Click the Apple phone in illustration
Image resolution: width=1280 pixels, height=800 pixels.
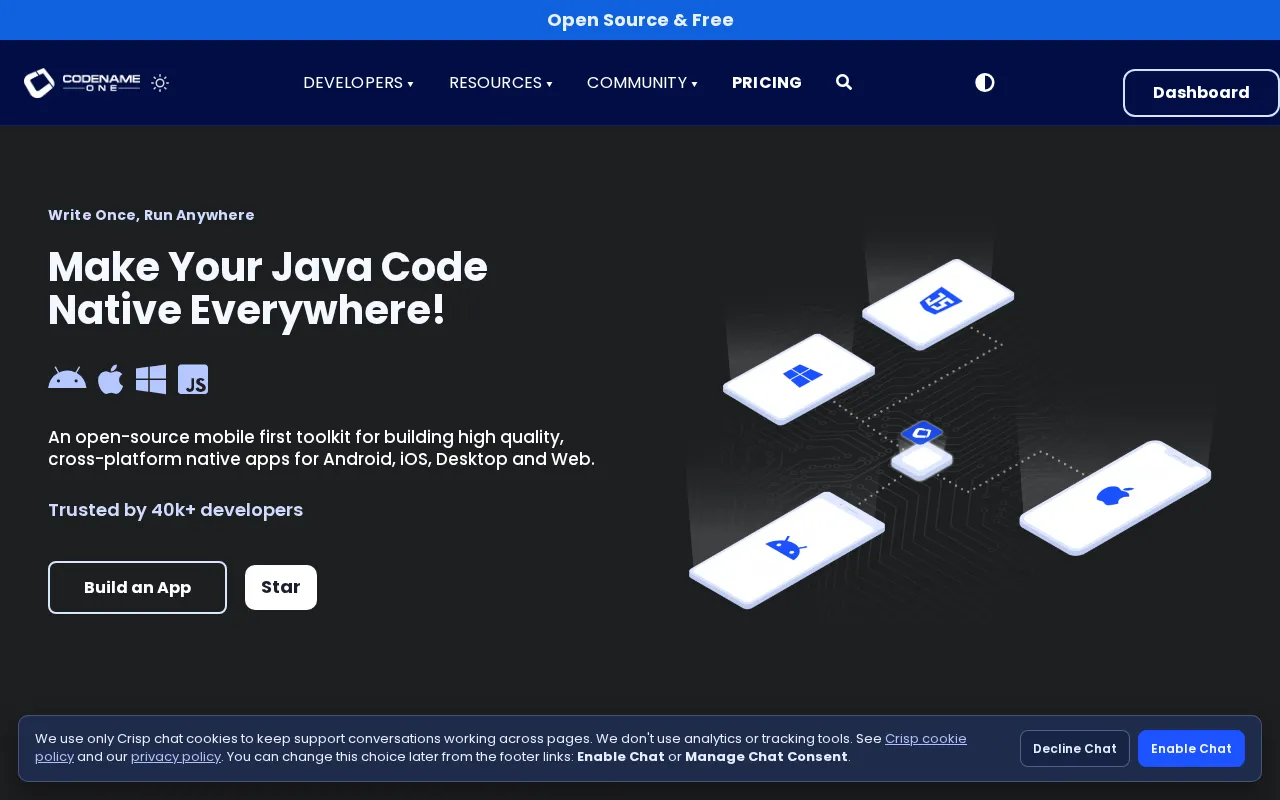pos(1115,497)
